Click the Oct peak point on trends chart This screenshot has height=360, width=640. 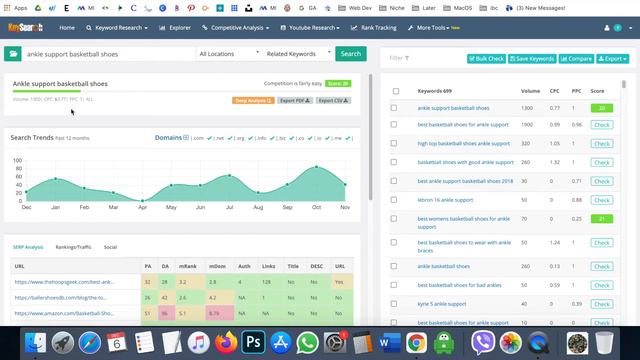coord(316,167)
